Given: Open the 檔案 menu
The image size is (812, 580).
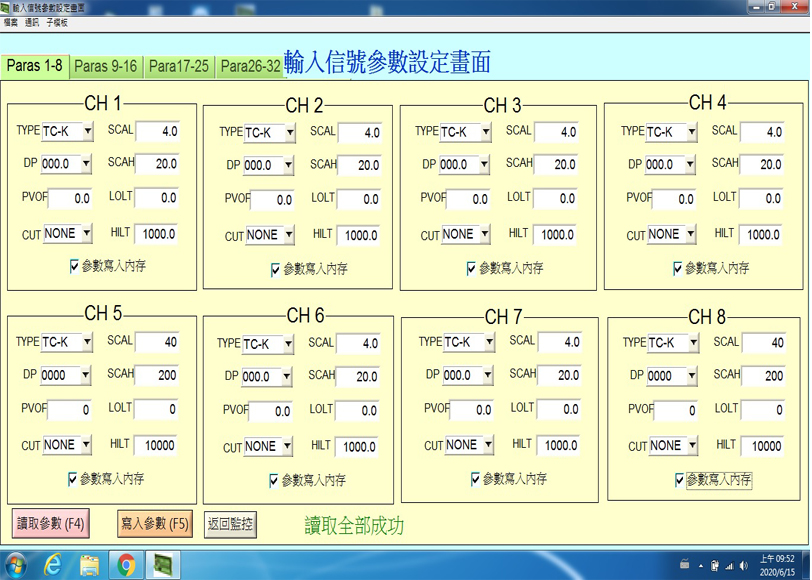Looking at the screenshot, I should coord(10,23).
